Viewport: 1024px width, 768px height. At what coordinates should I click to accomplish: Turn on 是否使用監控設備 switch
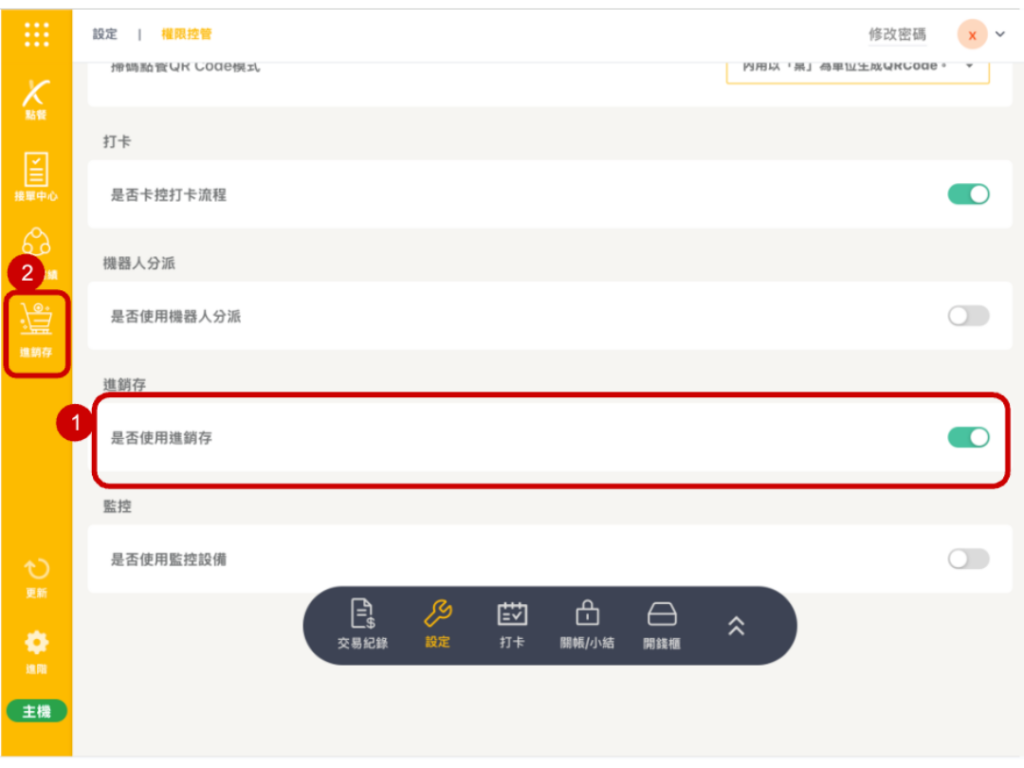click(x=968, y=559)
